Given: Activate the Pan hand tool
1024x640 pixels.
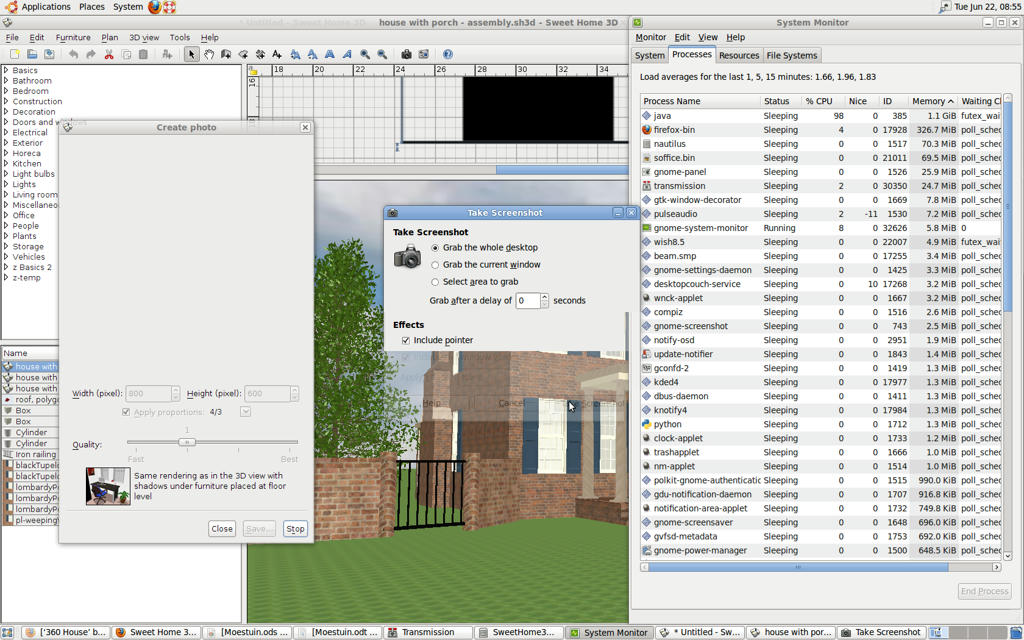Looking at the screenshot, I should pos(209,54).
